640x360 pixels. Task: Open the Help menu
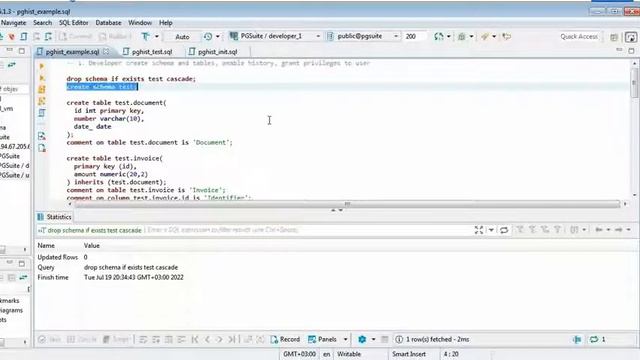(165, 23)
